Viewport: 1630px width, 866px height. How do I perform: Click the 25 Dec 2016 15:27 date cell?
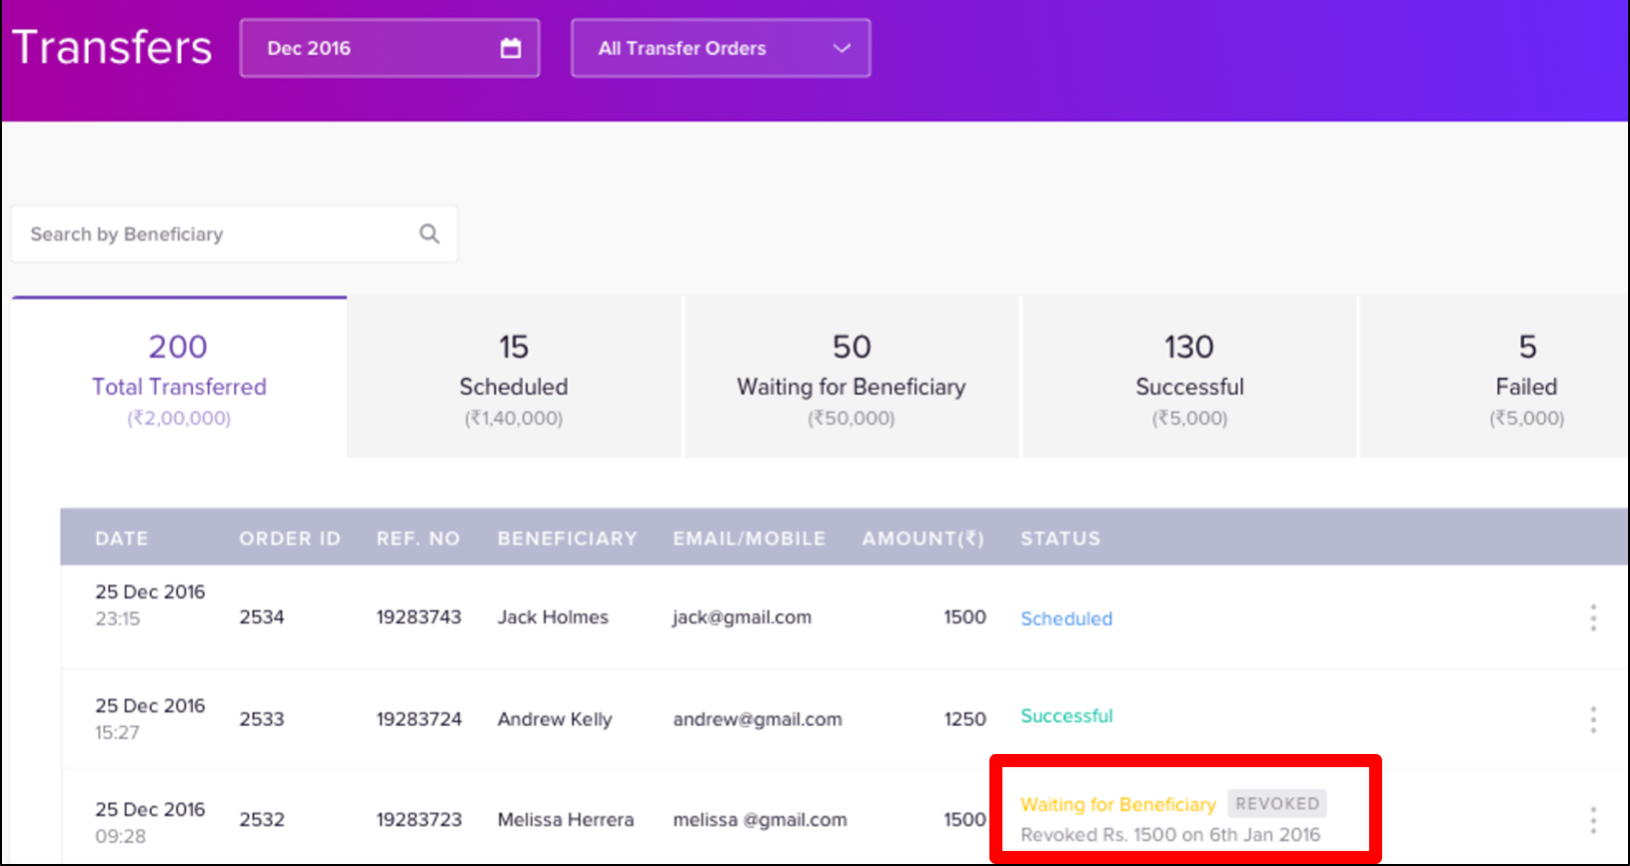[x=150, y=719]
